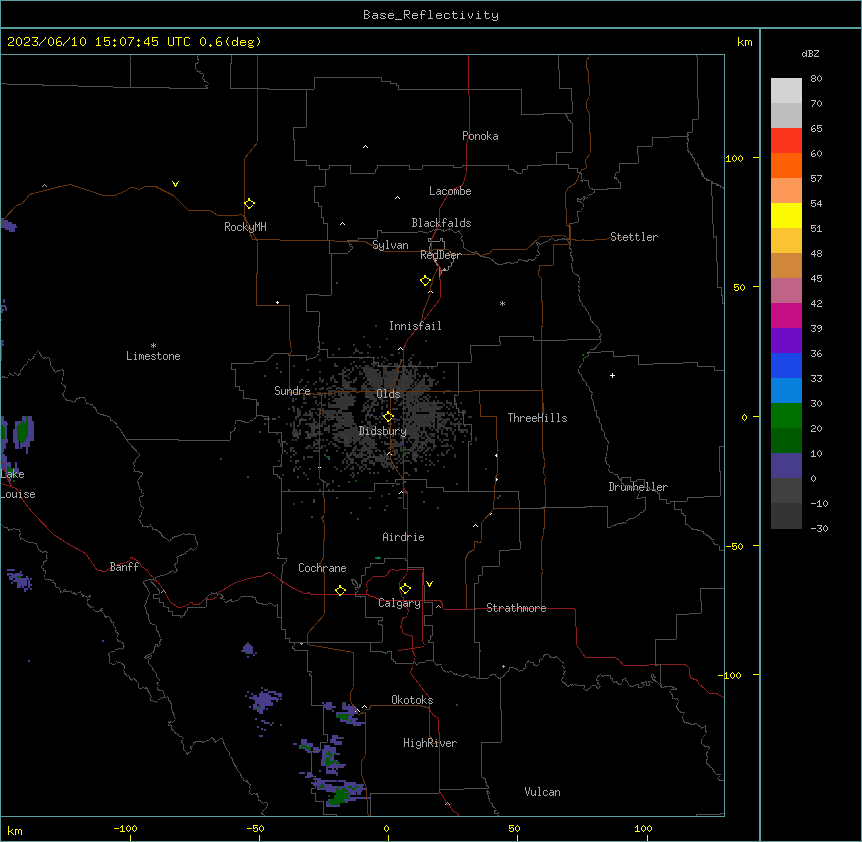Click the 50 tick on the right axis
Screen dimensions: 862x842
pos(739,287)
